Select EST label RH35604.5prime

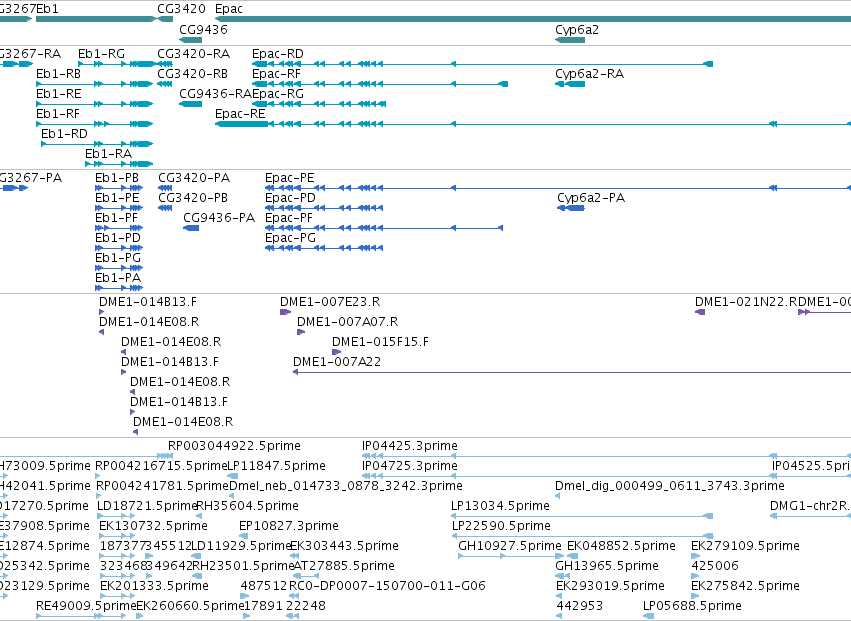pos(247,506)
